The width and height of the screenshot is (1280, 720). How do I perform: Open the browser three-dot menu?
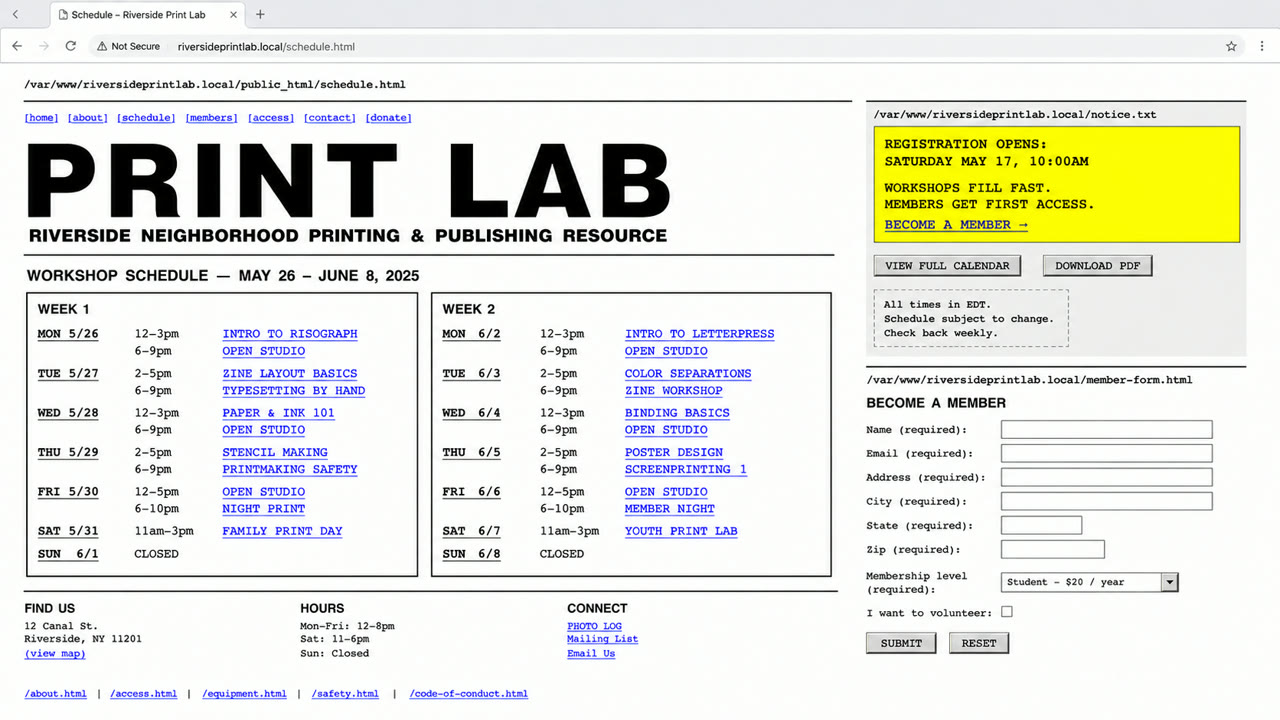1263,46
